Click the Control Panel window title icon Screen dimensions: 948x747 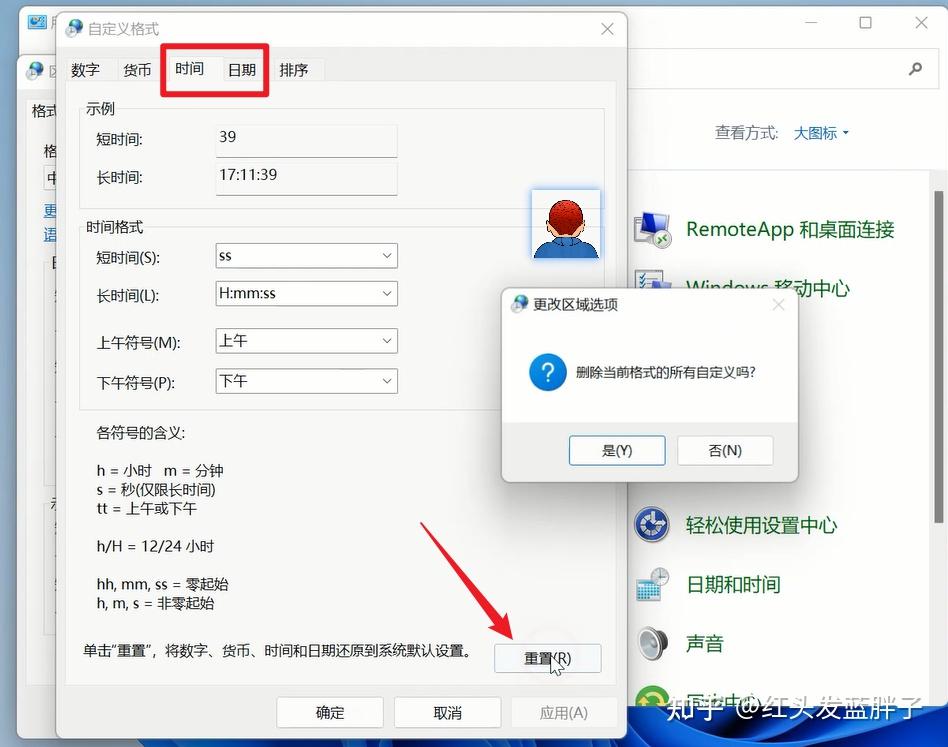tap(37, 22)
